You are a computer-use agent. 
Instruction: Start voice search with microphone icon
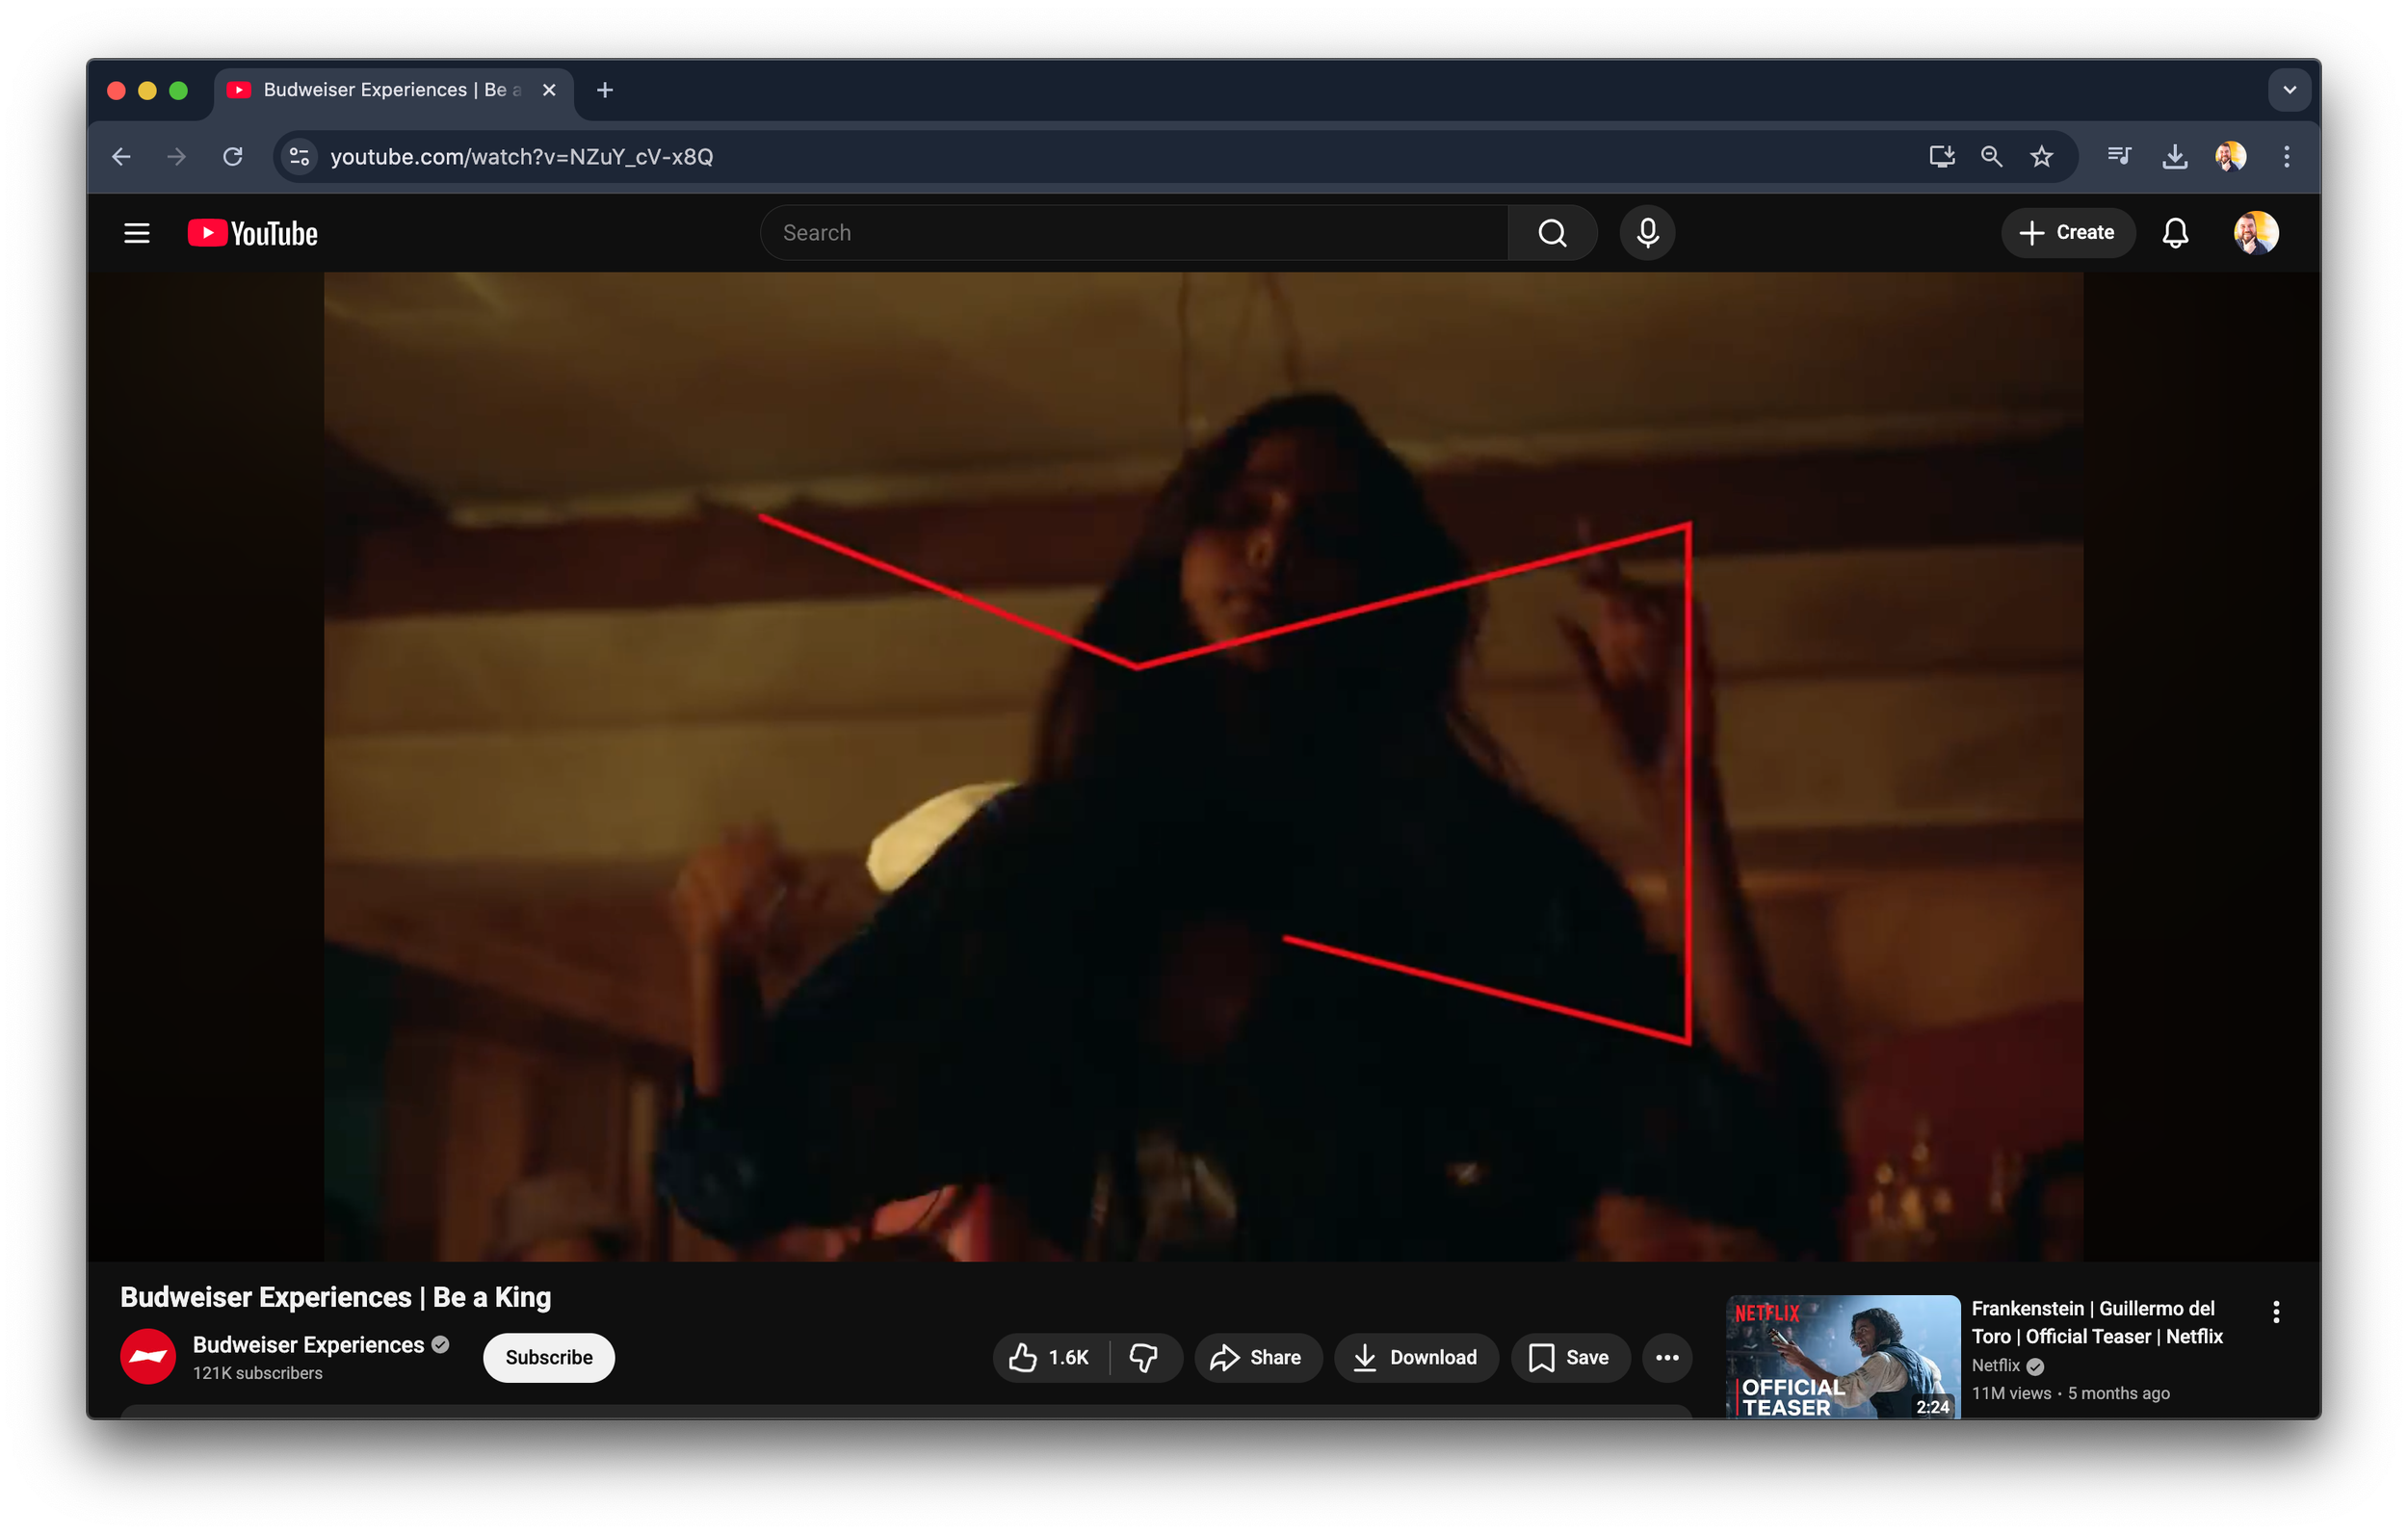[1647, 233]
